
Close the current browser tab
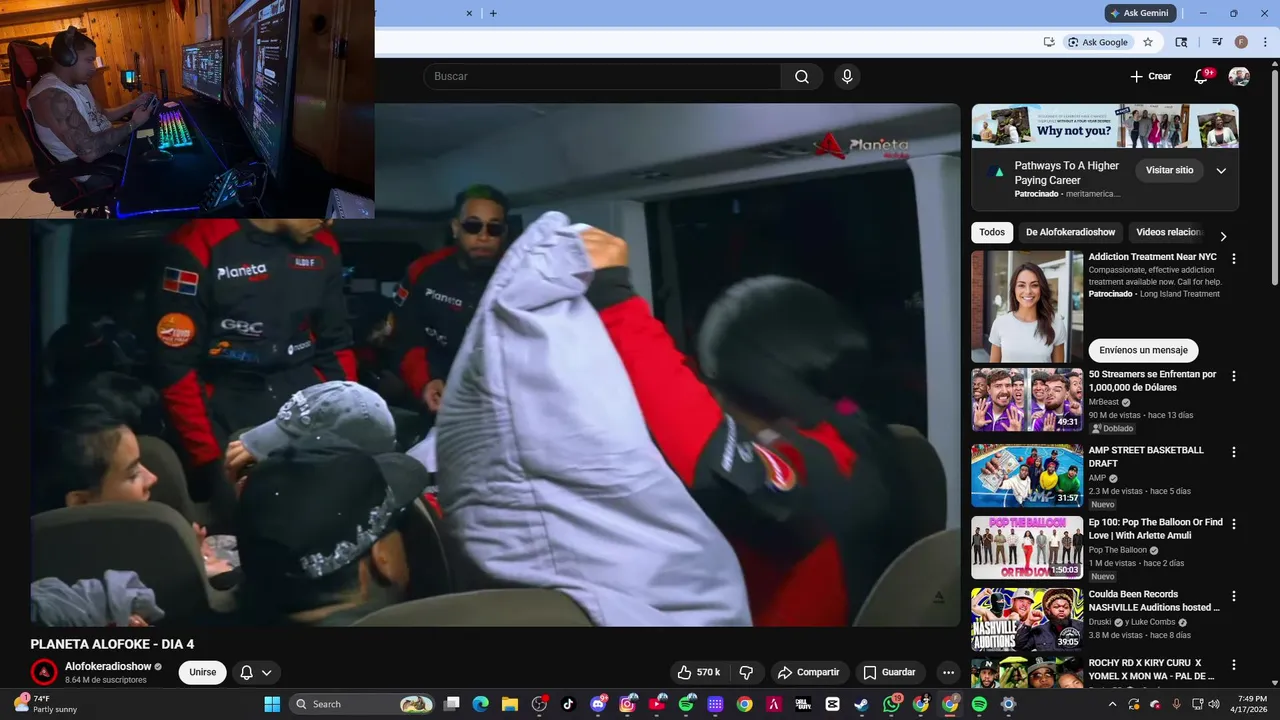pos(469,13)
